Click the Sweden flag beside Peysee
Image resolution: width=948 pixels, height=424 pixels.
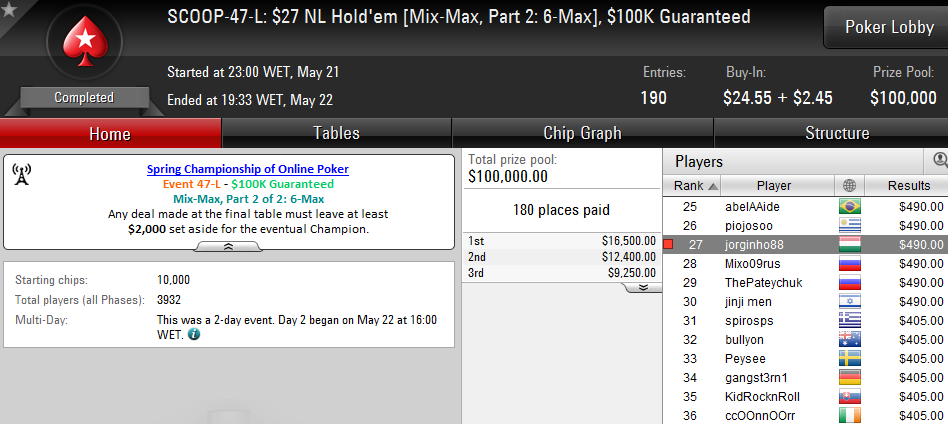[x=849, y=359]
